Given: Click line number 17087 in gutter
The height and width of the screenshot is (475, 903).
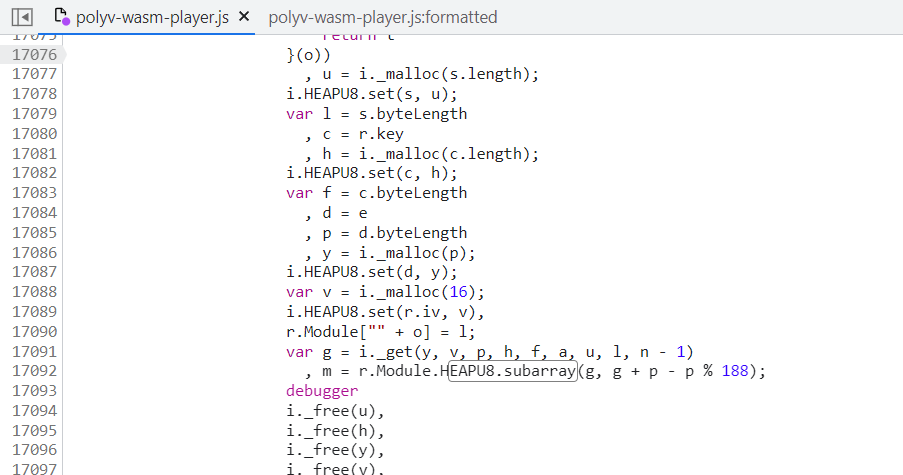Looking at the screenshot, I should (35, 272).
